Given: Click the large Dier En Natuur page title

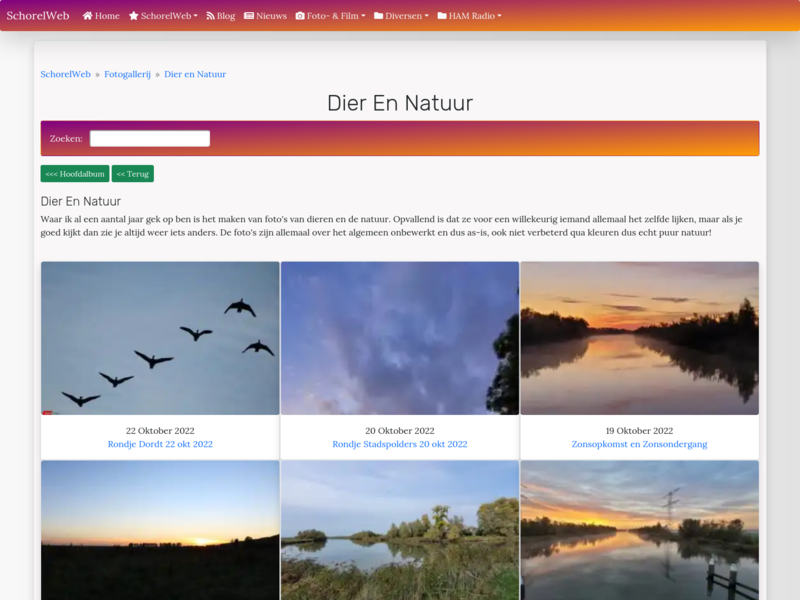Looking at the screenshot, I should click(x=400, y=103).
